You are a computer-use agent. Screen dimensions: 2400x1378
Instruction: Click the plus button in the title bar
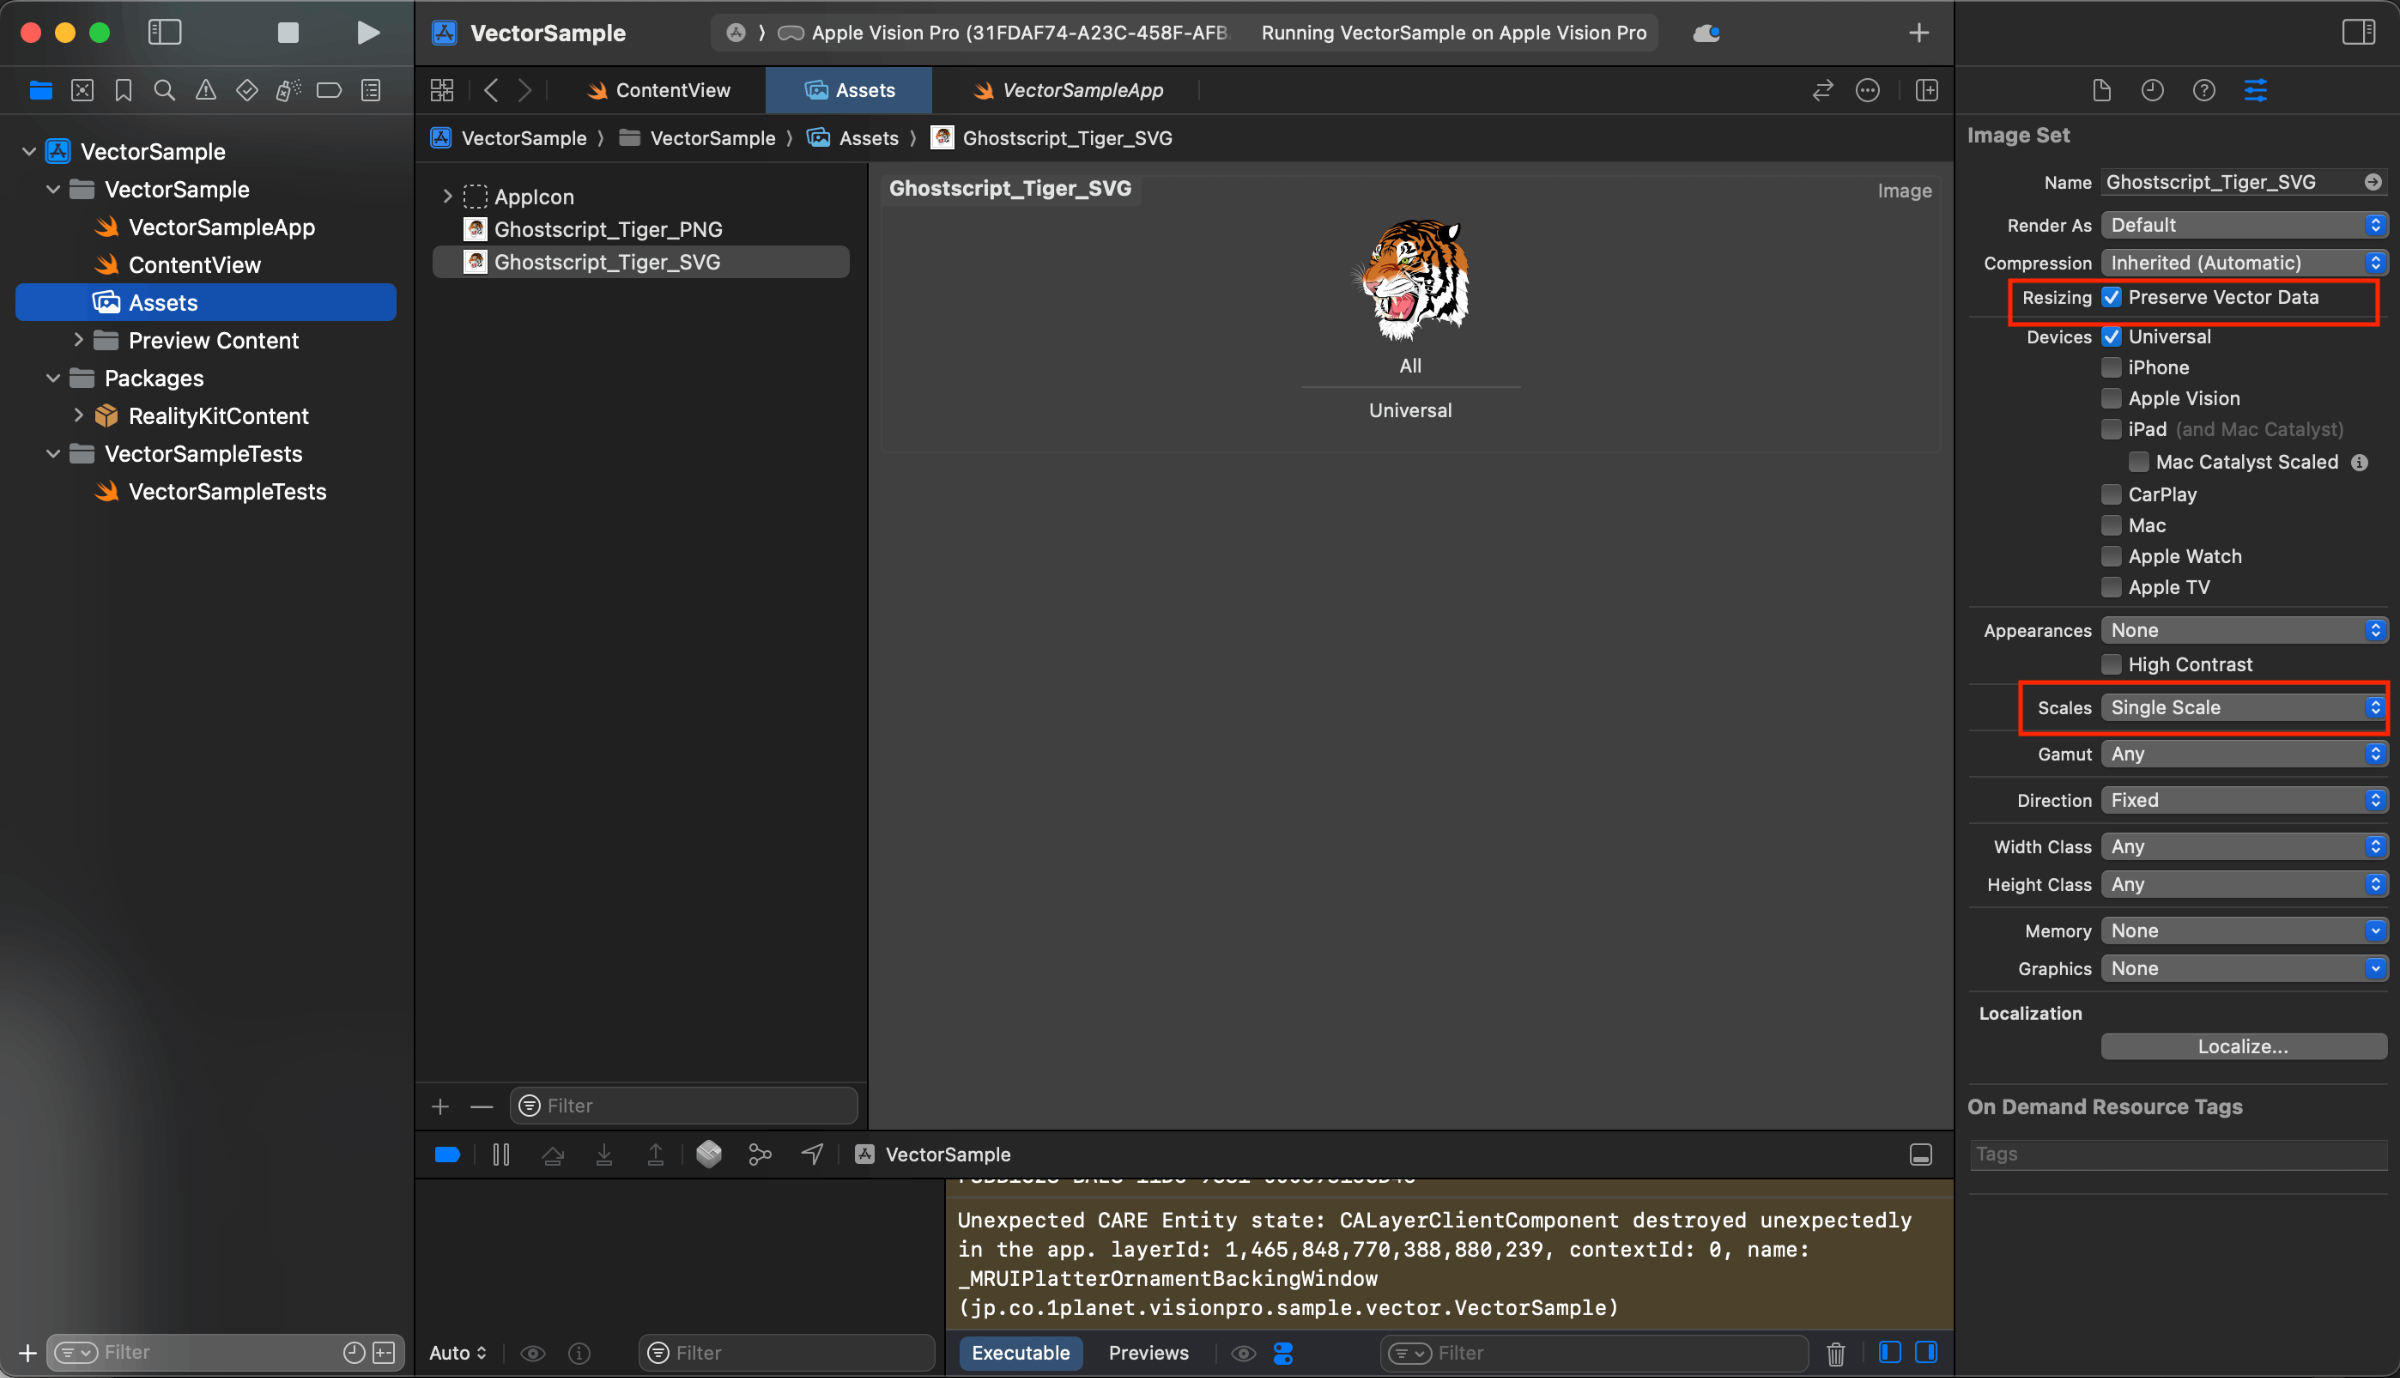pyautogui.click(x=1919, y=32)
